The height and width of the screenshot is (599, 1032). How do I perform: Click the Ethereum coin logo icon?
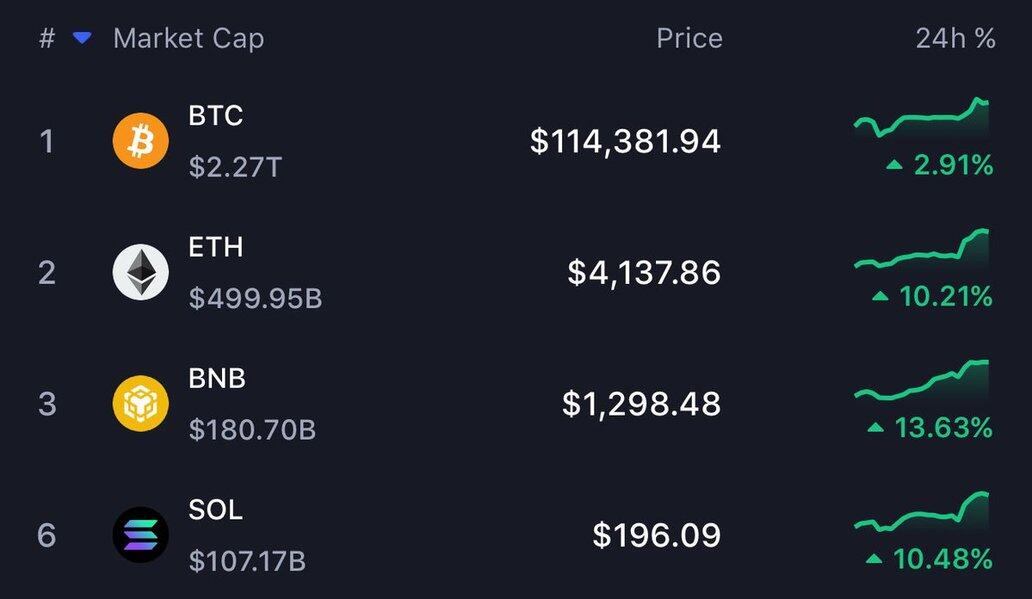click(140, 272)
